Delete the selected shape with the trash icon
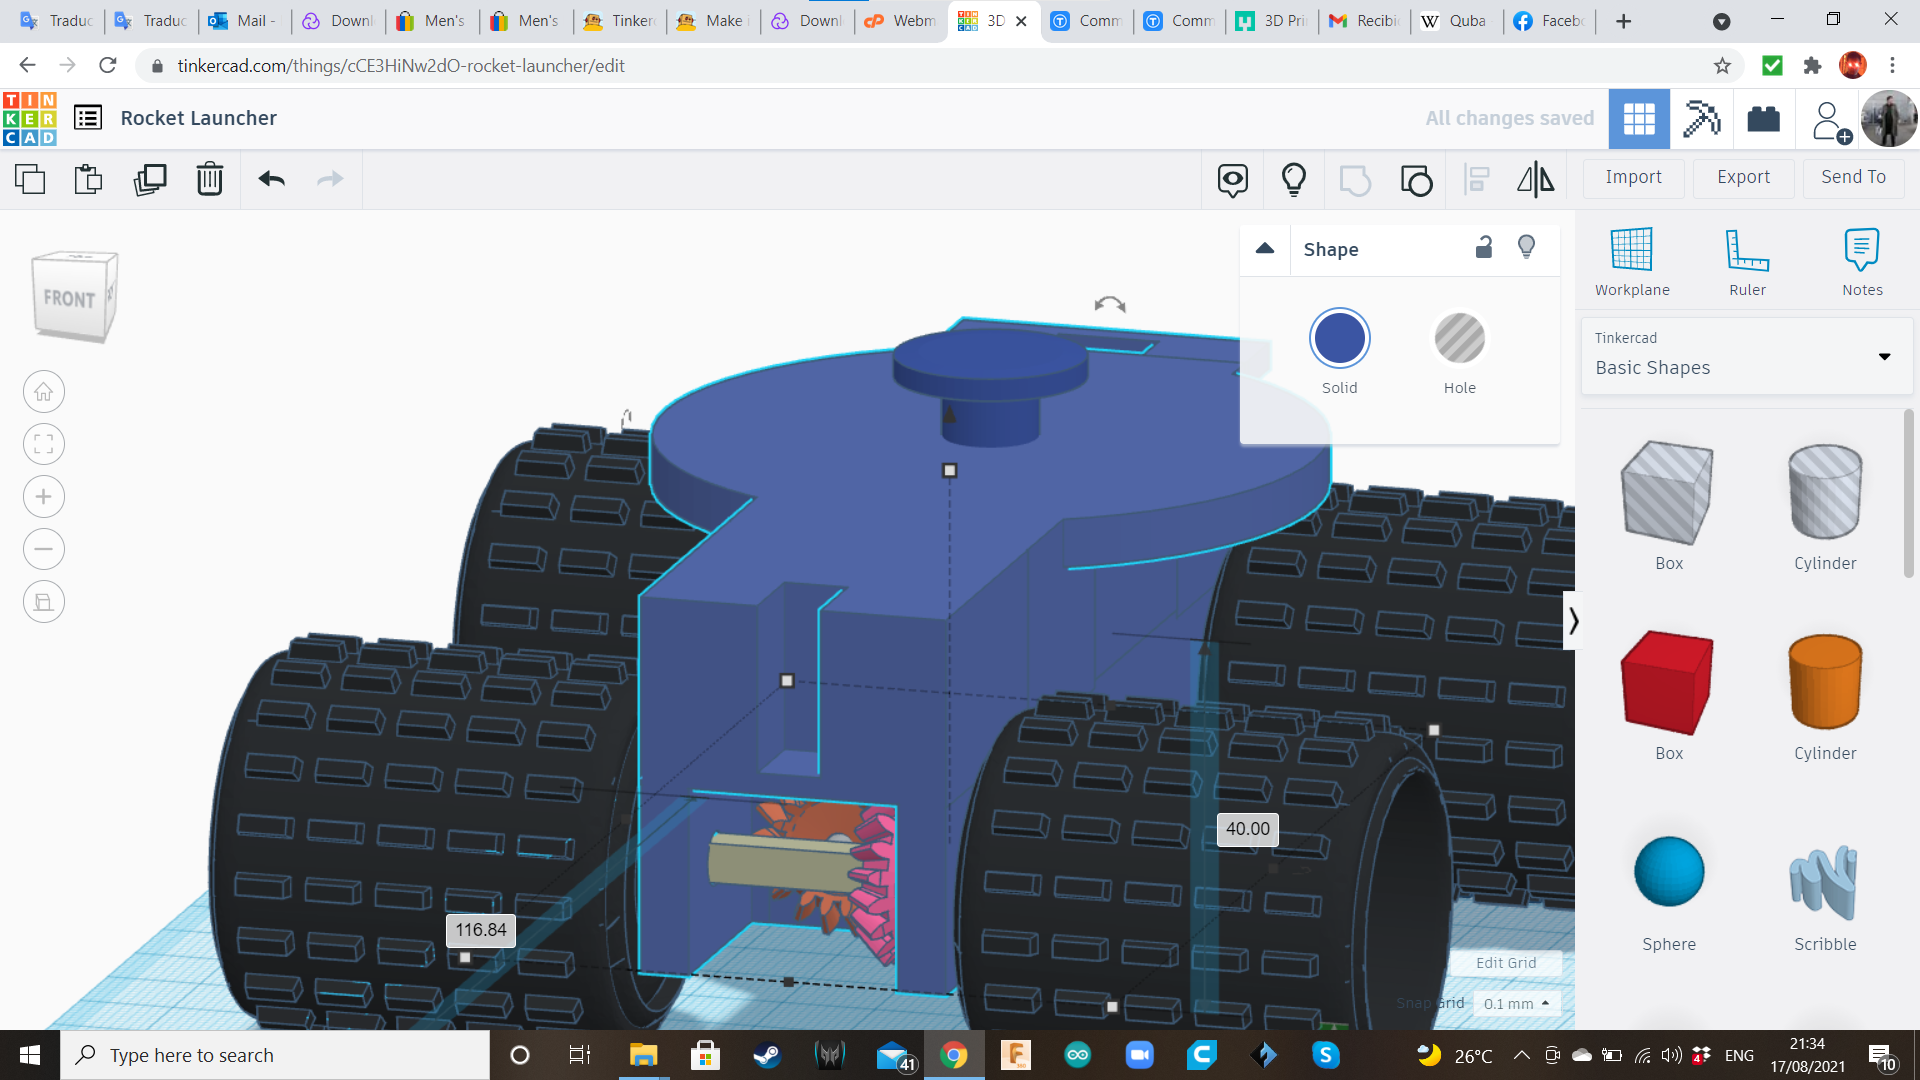 210,180
